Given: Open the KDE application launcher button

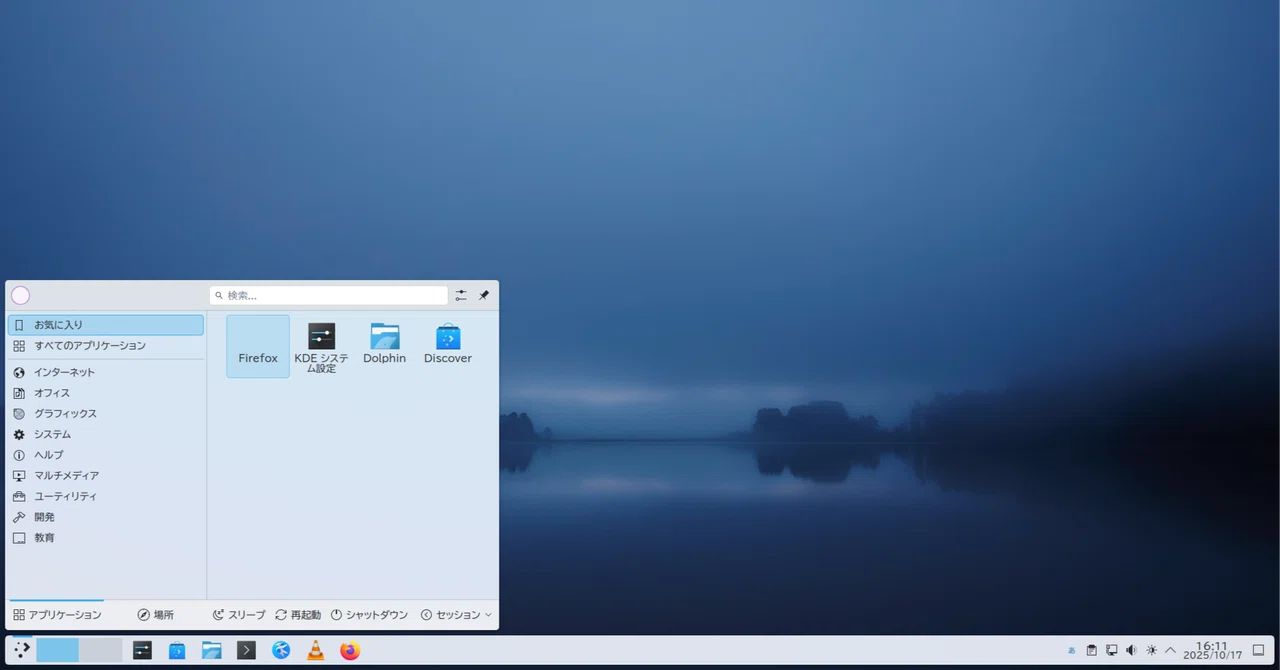Looking at the screenshot, I should point(21,650).
